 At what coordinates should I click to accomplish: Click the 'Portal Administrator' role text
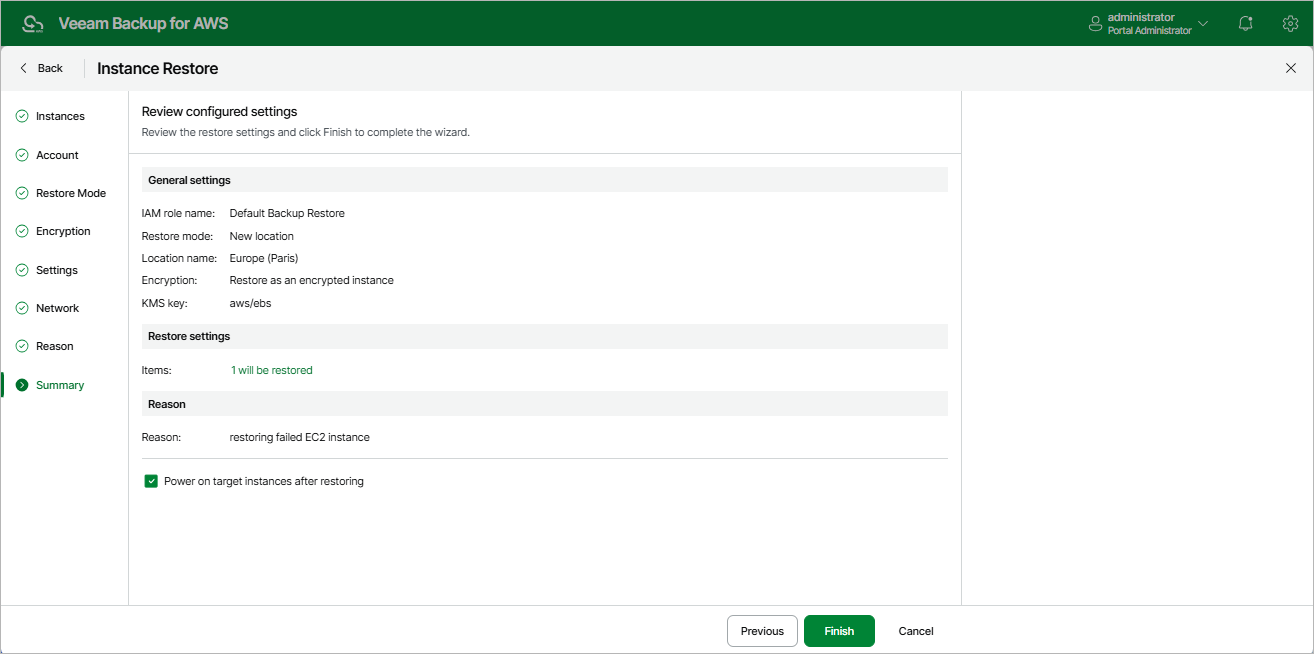[x=1150, y=31]
